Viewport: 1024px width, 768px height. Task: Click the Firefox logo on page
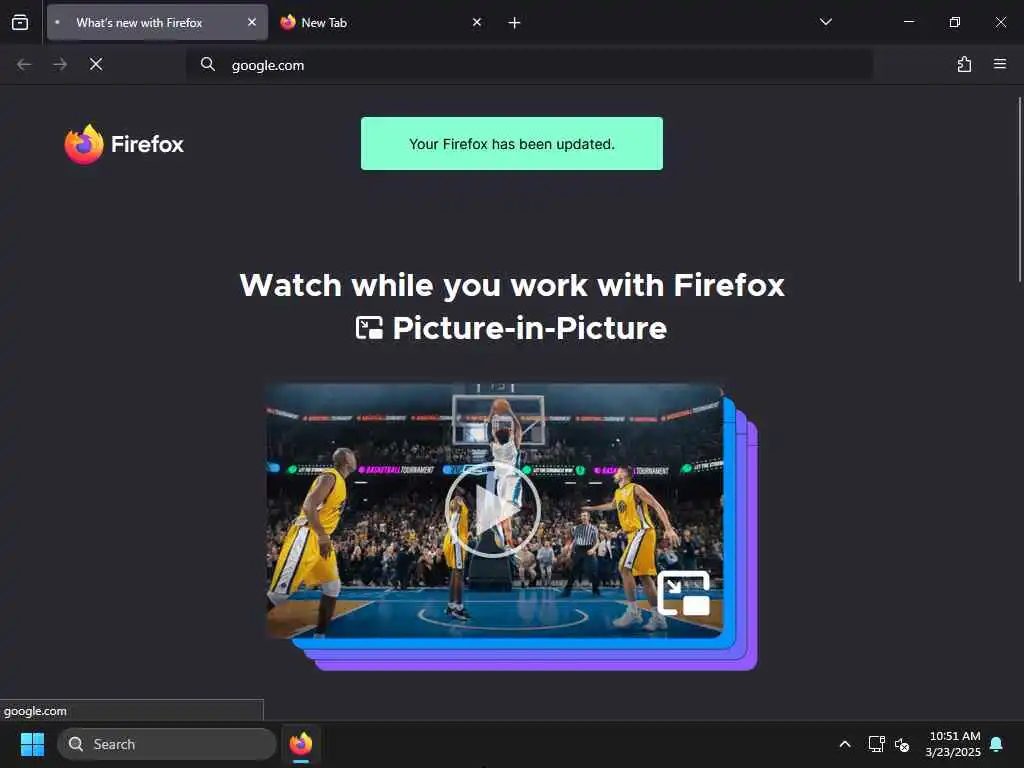pyautogui.click(x=124, y=144)
